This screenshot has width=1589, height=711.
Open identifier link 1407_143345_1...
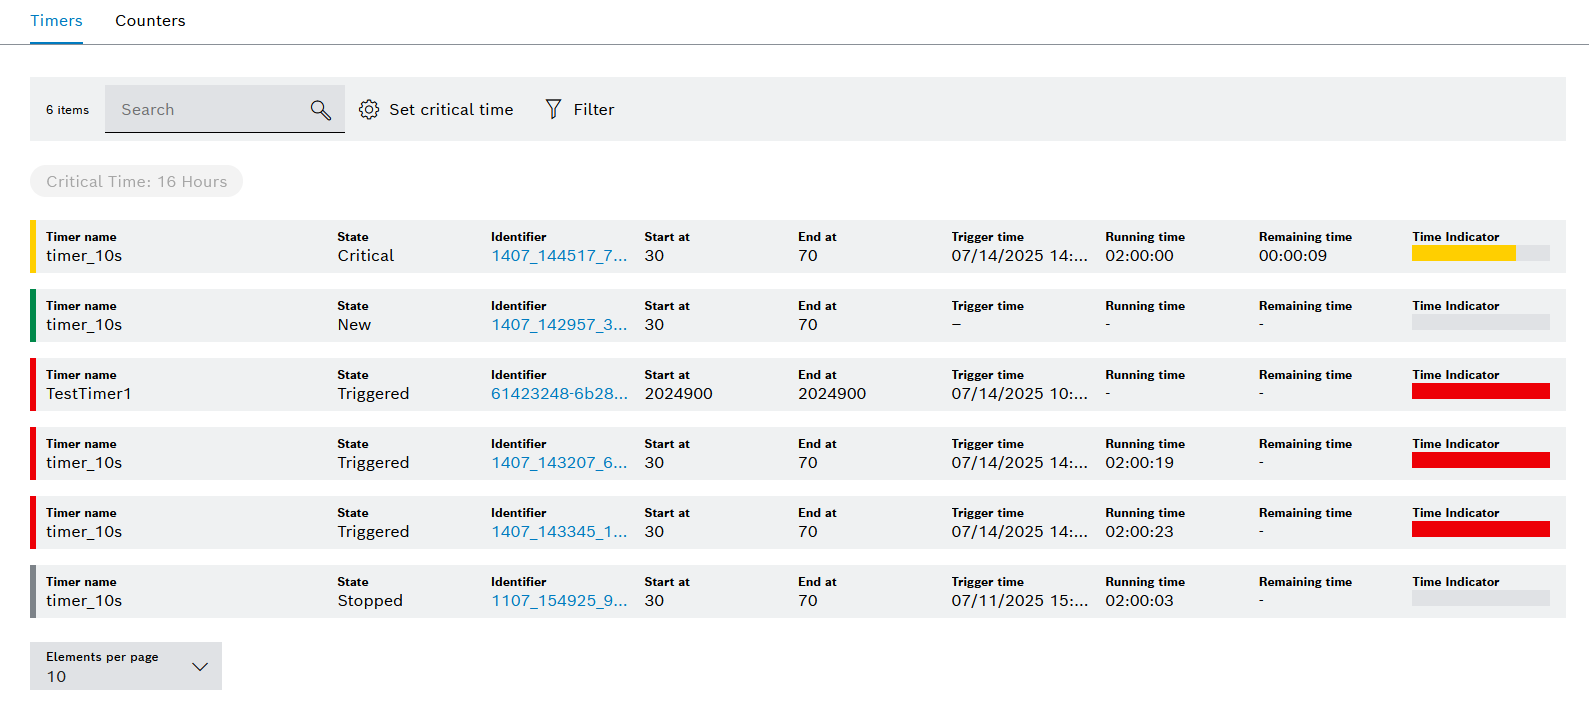pyautogui.click(x=558, y=532)
